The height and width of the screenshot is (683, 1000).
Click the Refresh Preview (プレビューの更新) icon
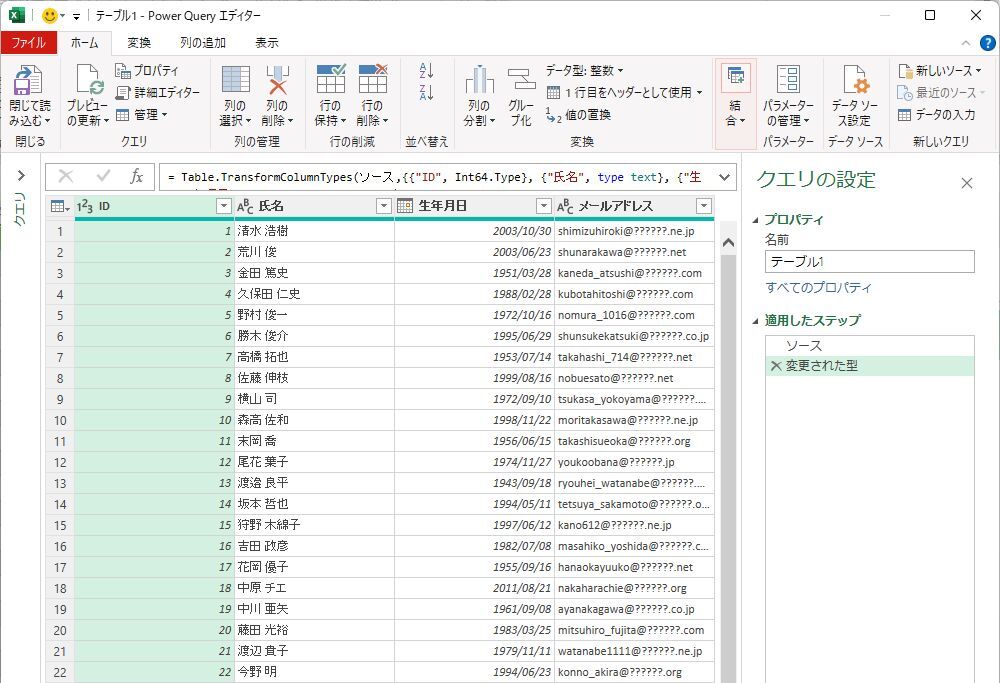click(x=89, y=80)
